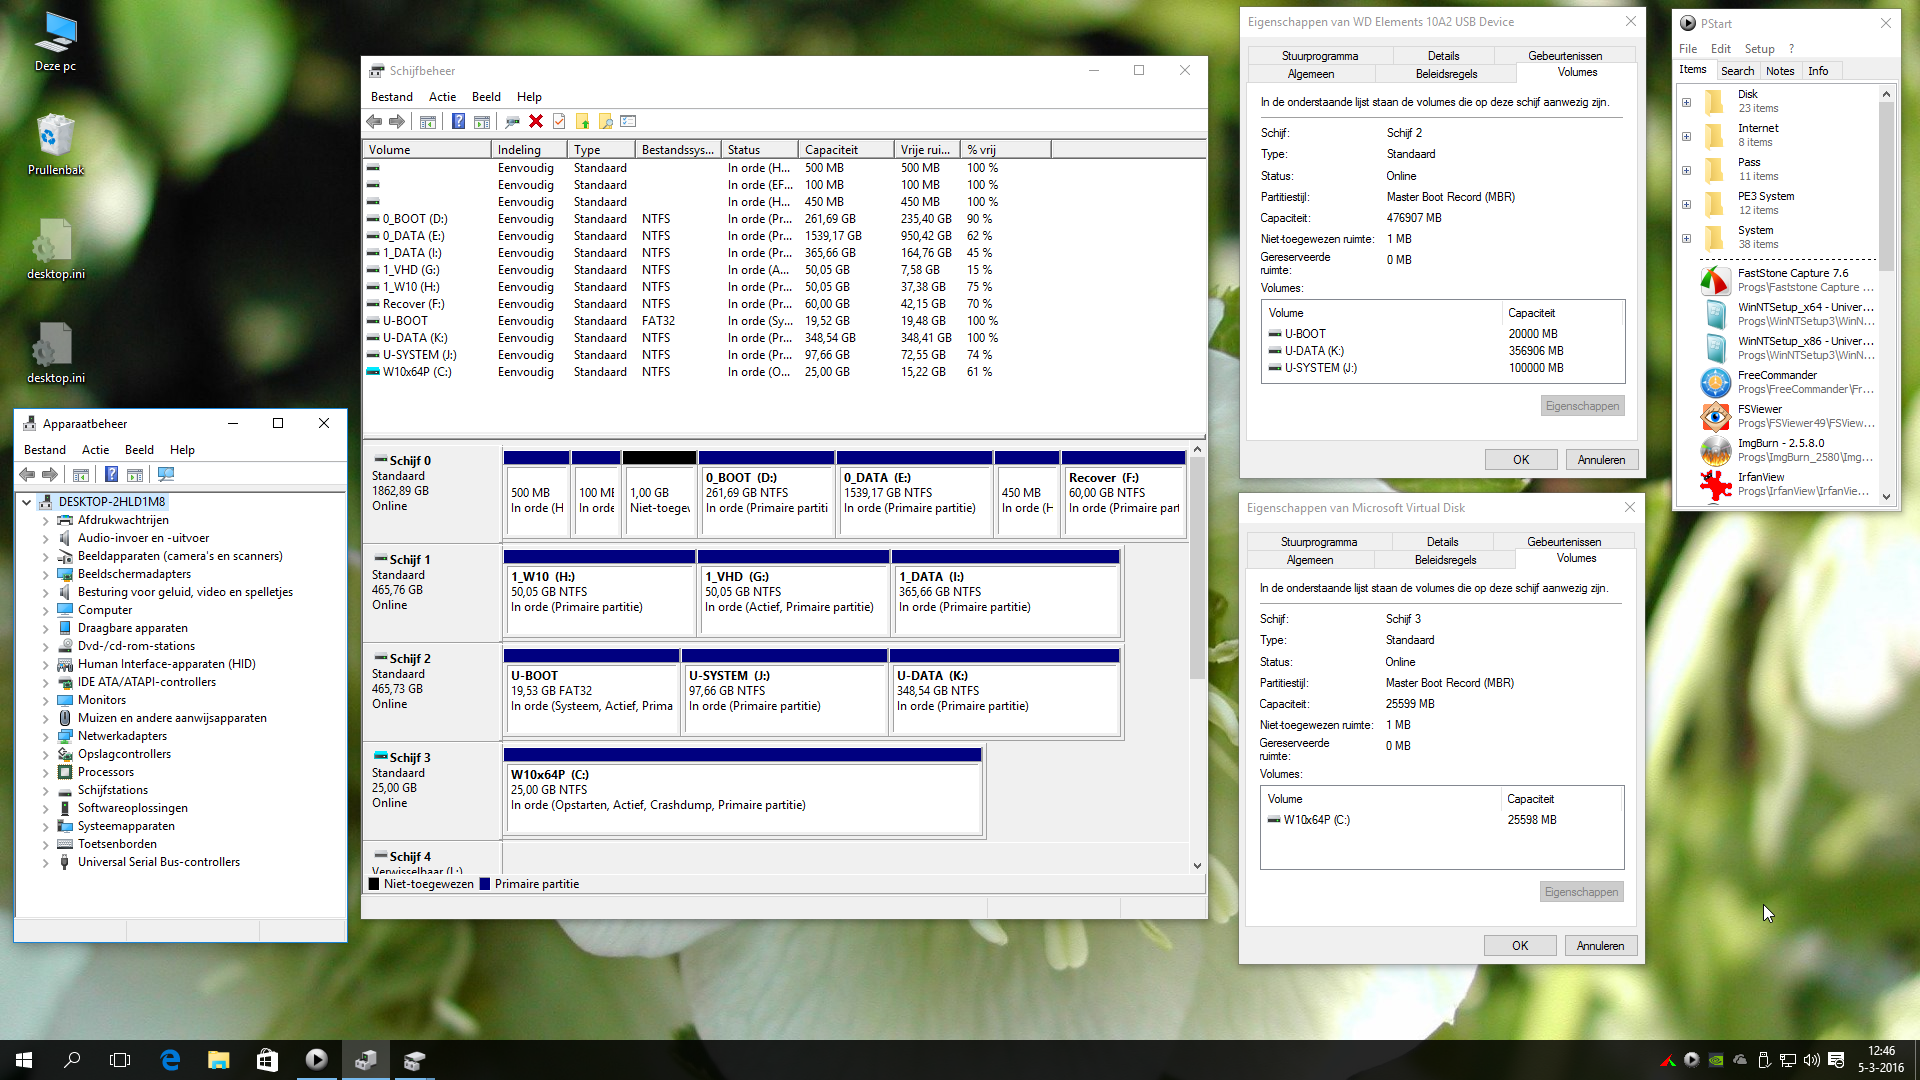Viewport: 1920px width, 1080px height.
Task: Launch WinNTSetup_x64 from the PStart list
Action: pyautogui.click(x=1789, y=314)
